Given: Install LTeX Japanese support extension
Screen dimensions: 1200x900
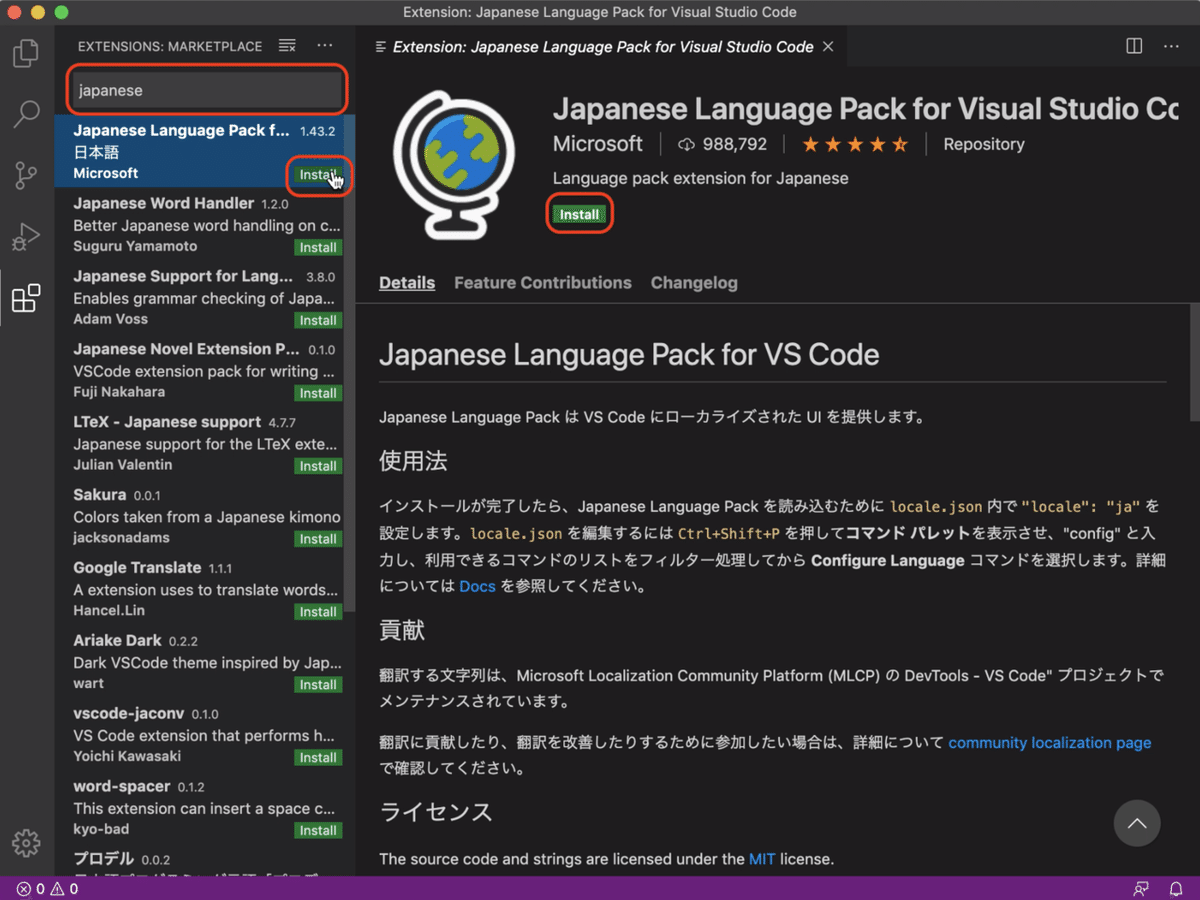Looking at the screenshot, I should tap(318, 467).
